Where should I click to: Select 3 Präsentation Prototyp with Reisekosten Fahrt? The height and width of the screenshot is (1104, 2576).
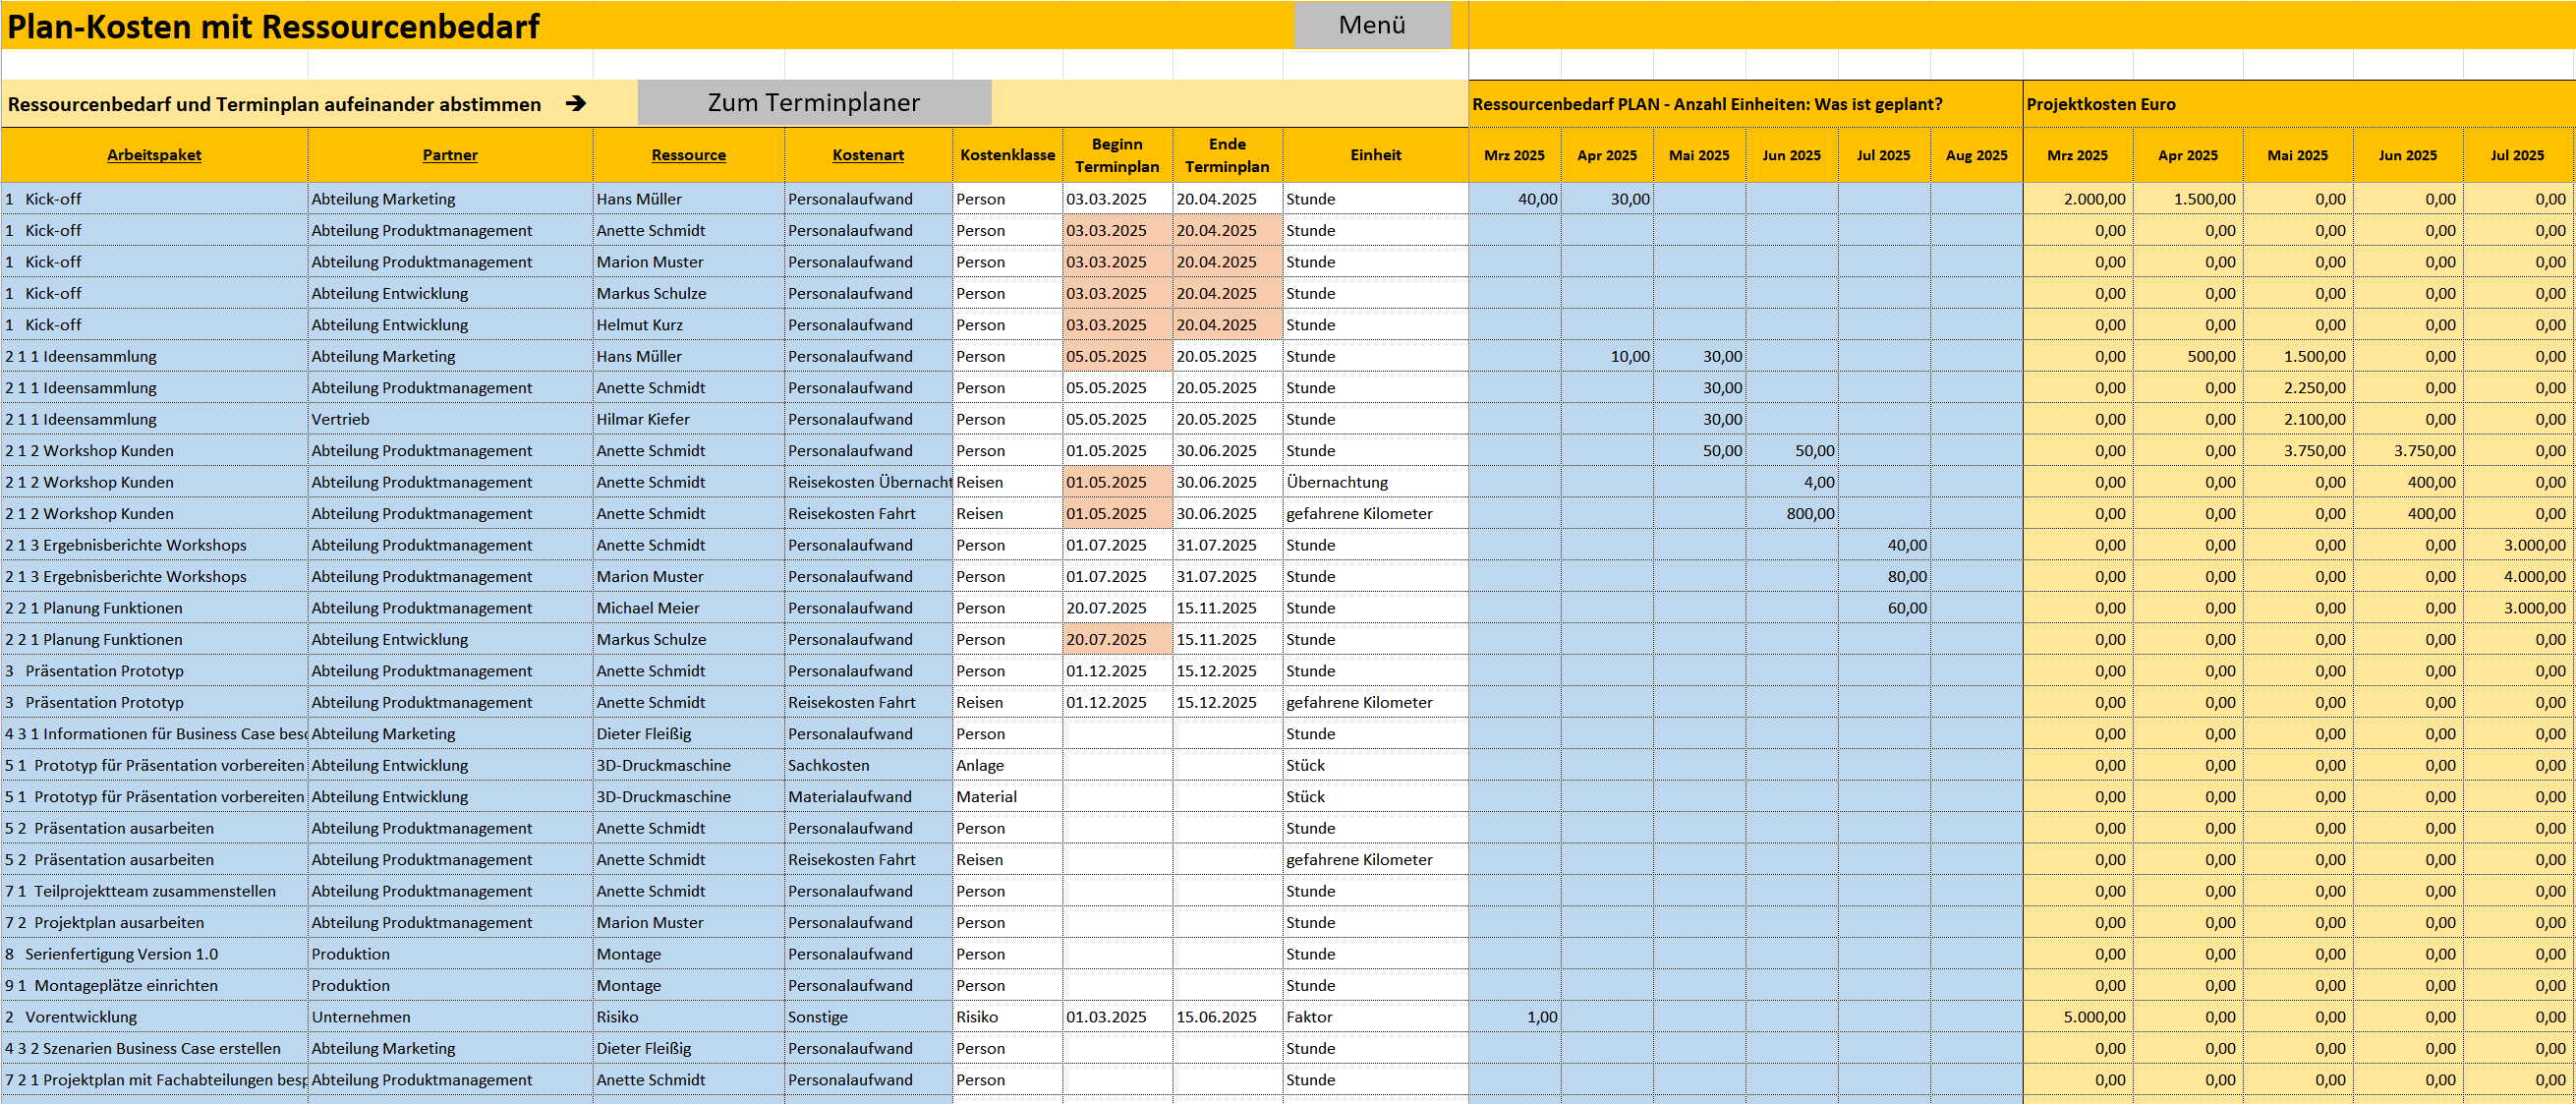154,702
